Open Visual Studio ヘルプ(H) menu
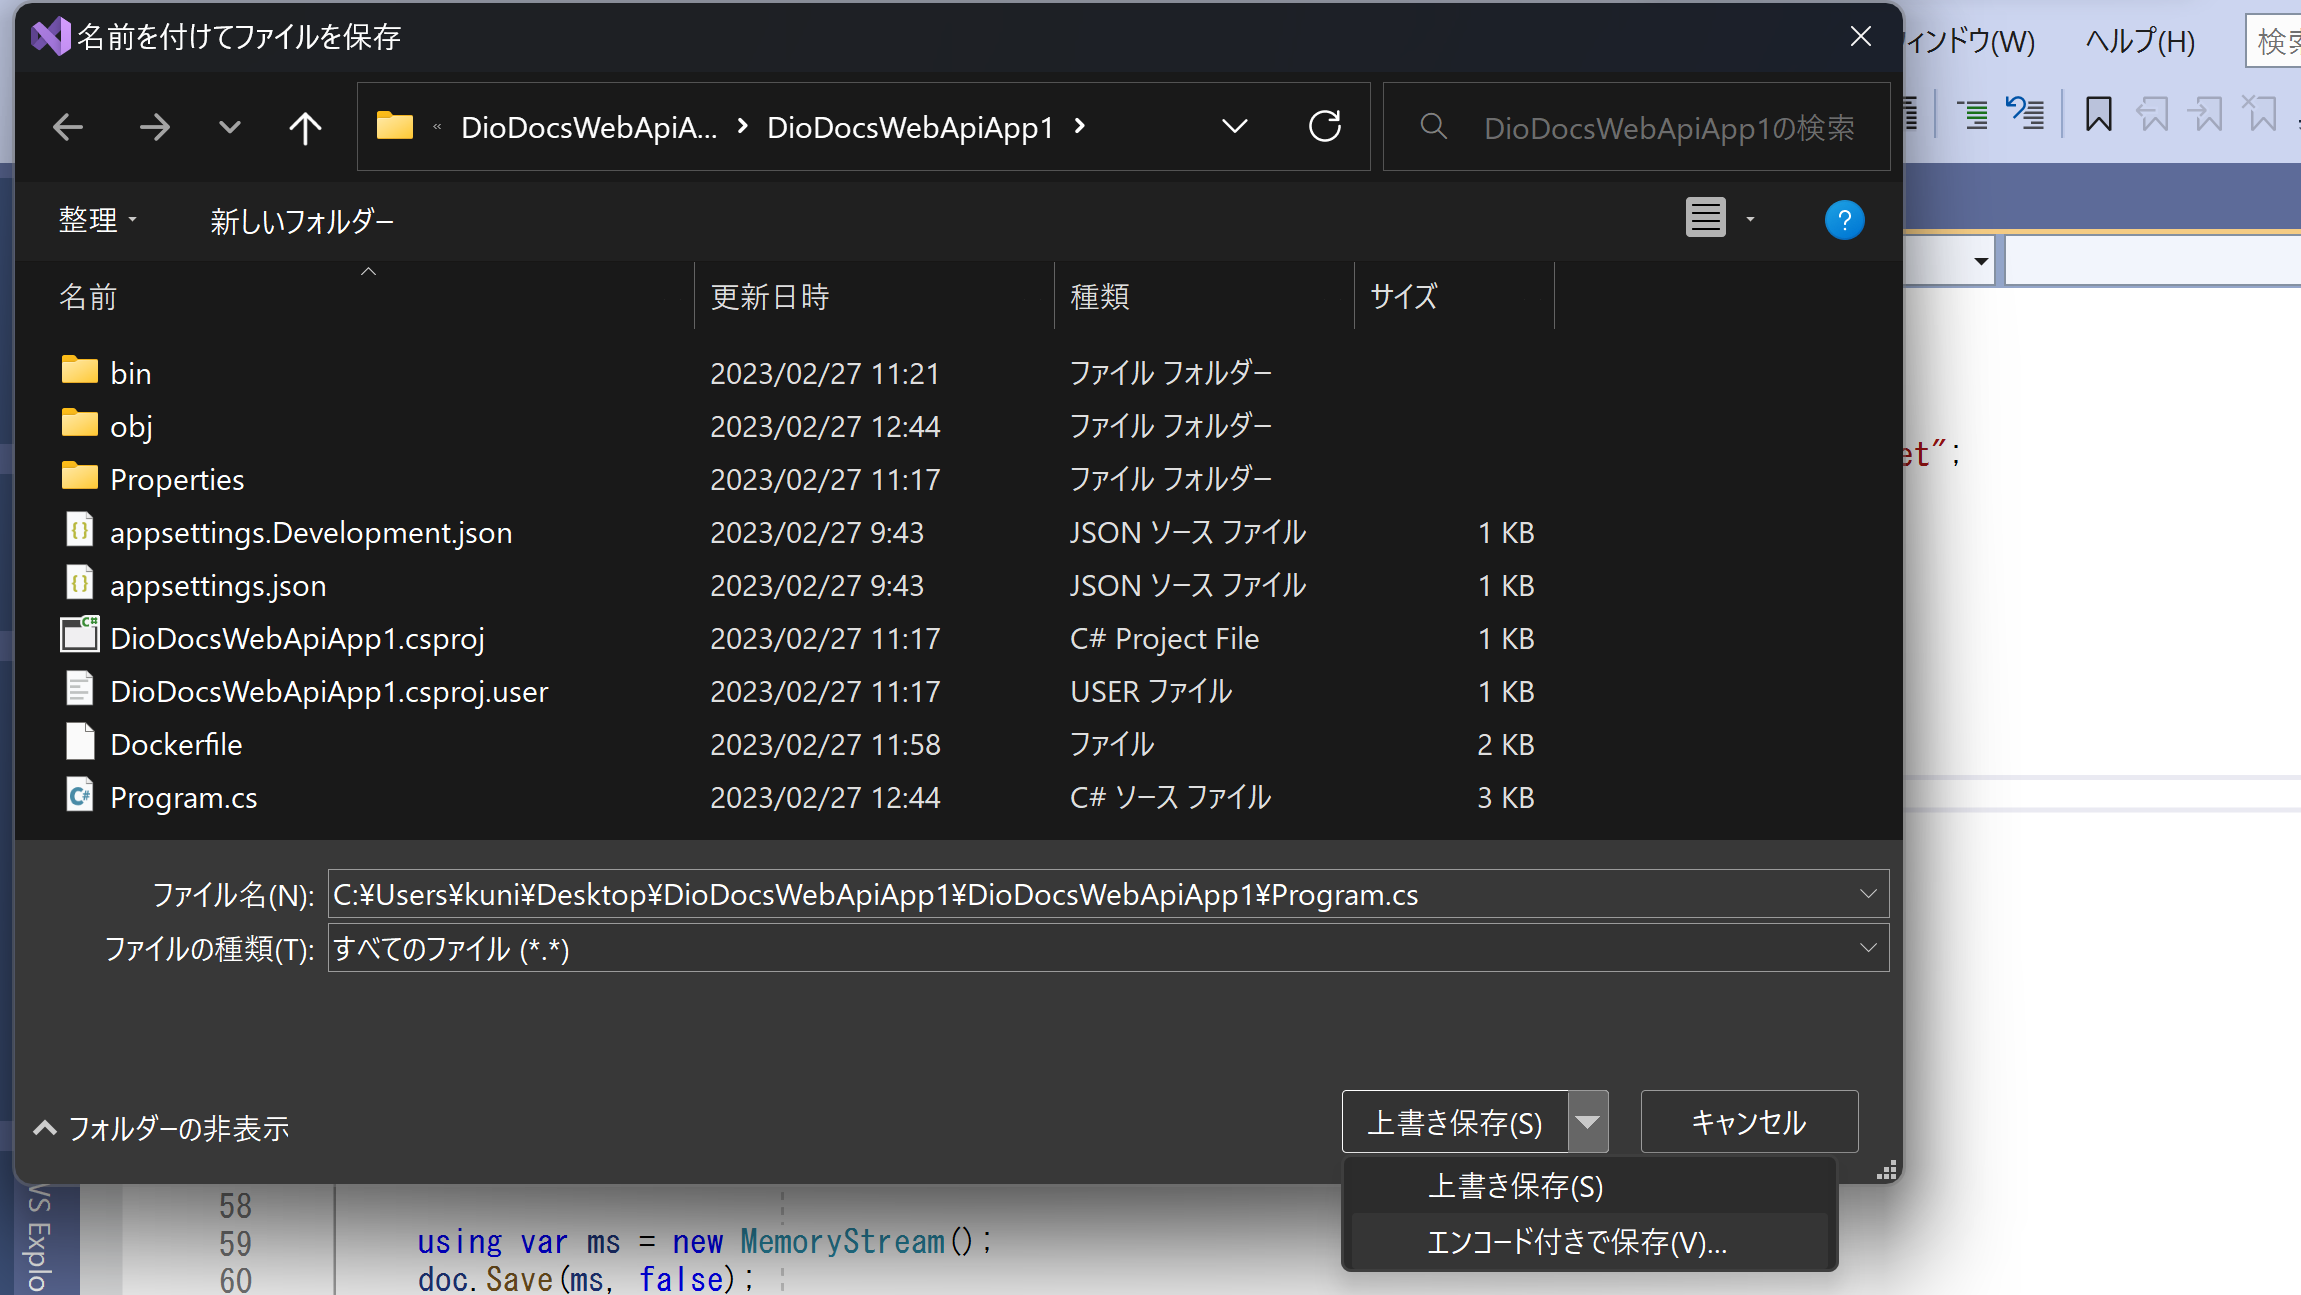Screen dimensions: 2301x1295 pyautogui.click(x=2140, y=41)
